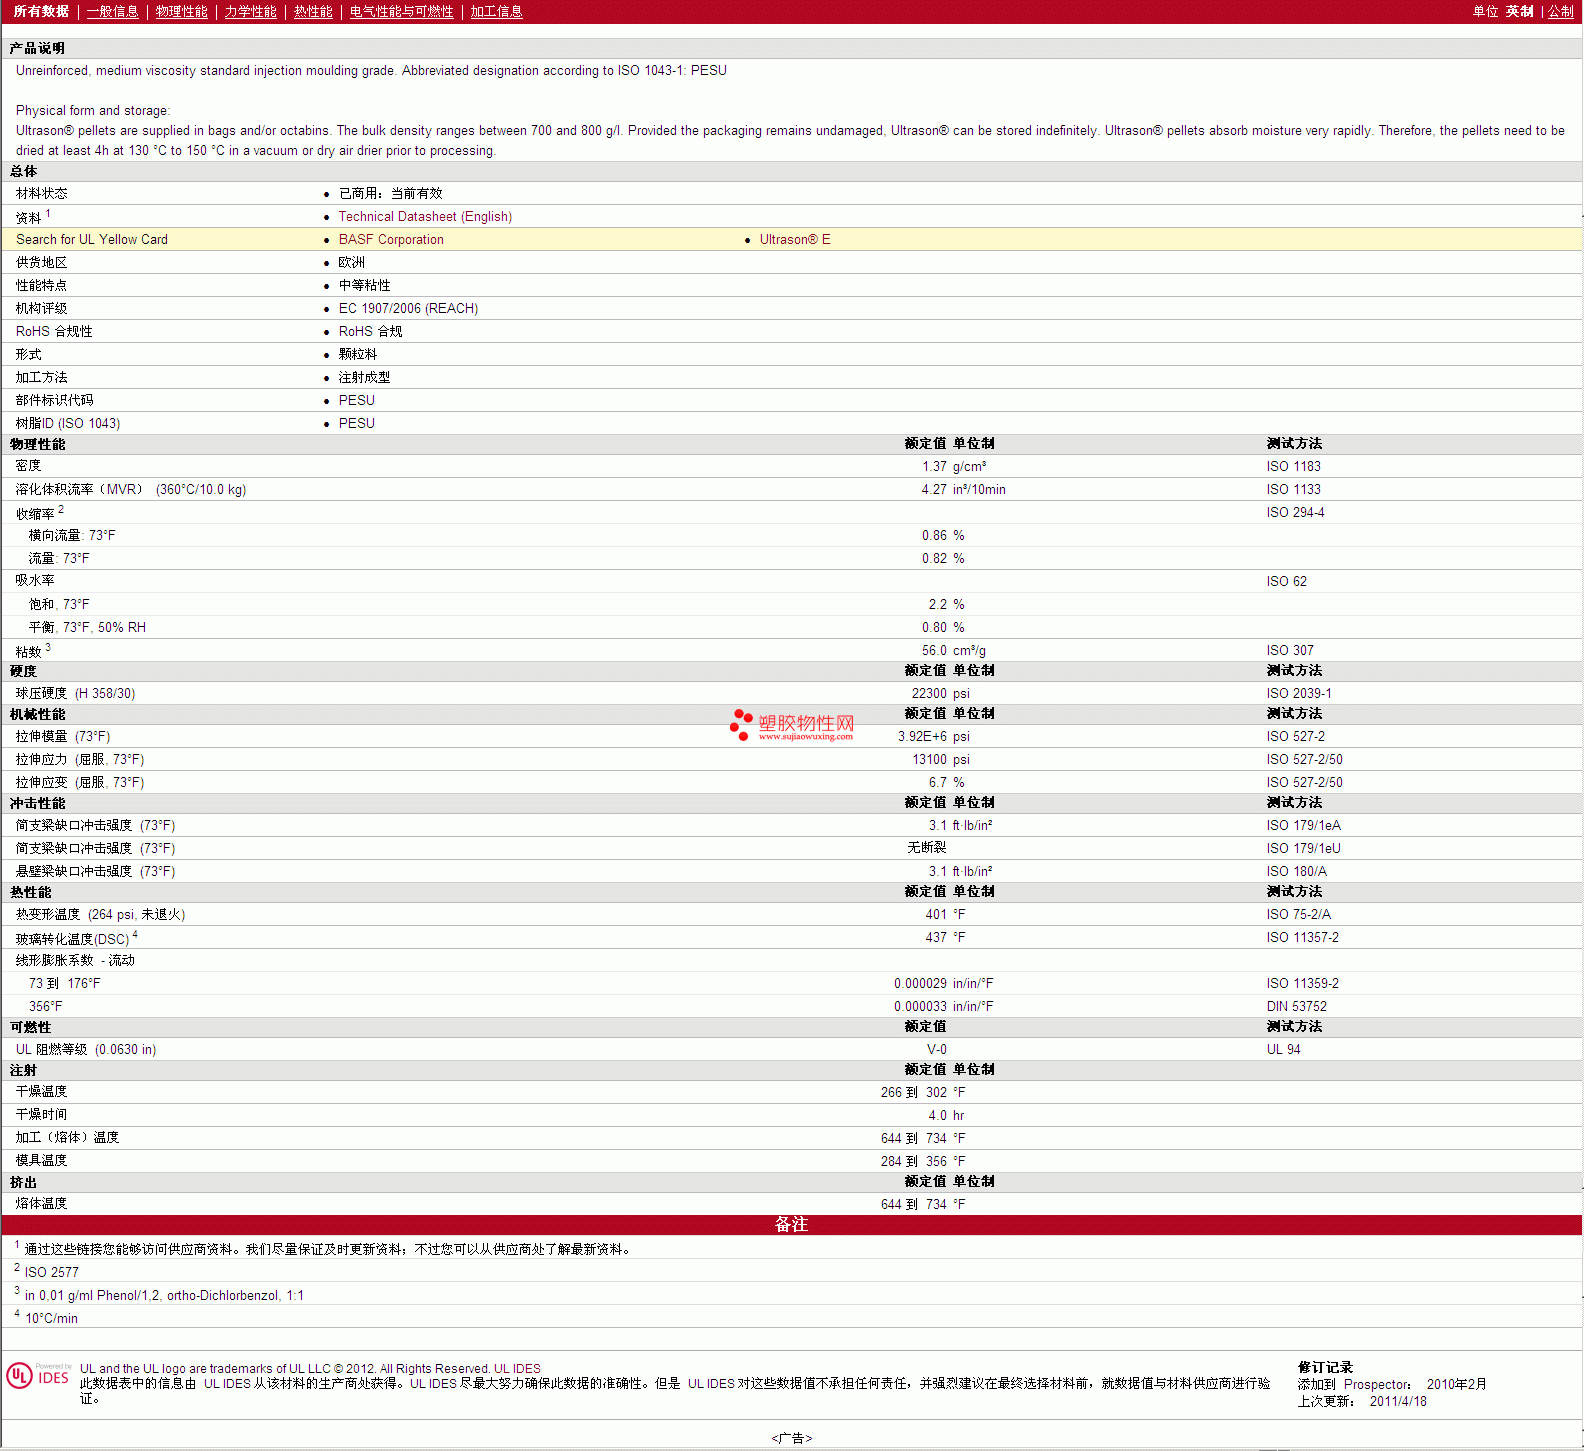This screenshot has height=1451, width=1584.
Task: Click the 备注 section header bar
Action: (x=791, y=1225)
